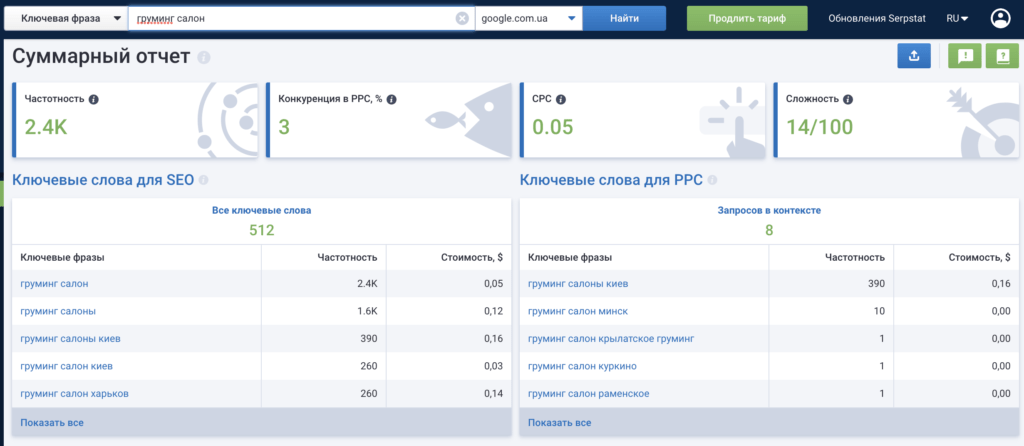This screenshot has width=1024, height=446.
Task: Open груминг салоны киев in PPC table
Action: pos(578,284)
